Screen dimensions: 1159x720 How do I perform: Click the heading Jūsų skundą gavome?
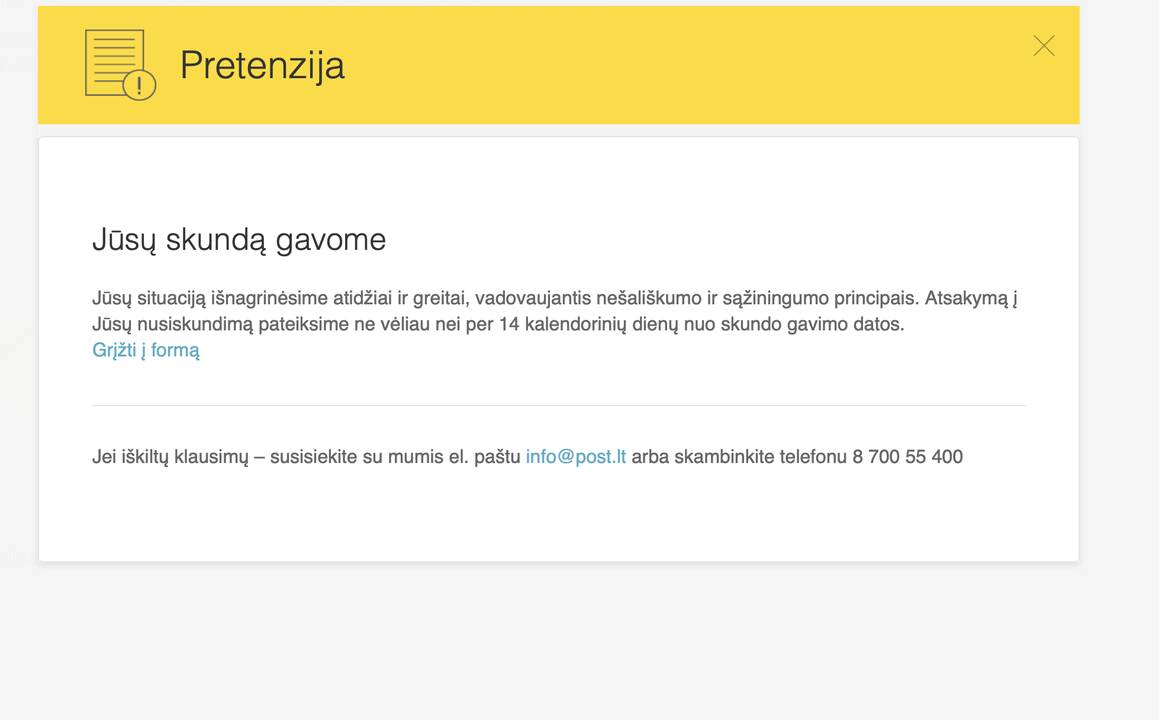coord(239,240)
